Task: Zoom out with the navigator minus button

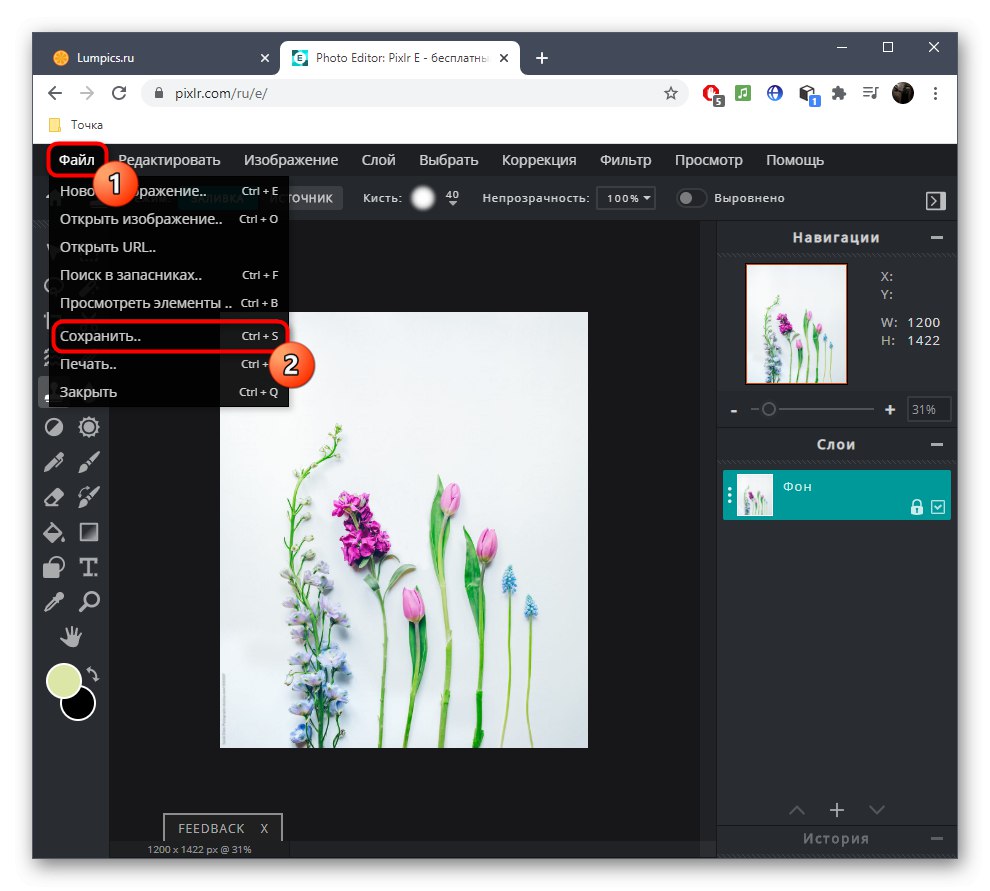Action: 734,410
